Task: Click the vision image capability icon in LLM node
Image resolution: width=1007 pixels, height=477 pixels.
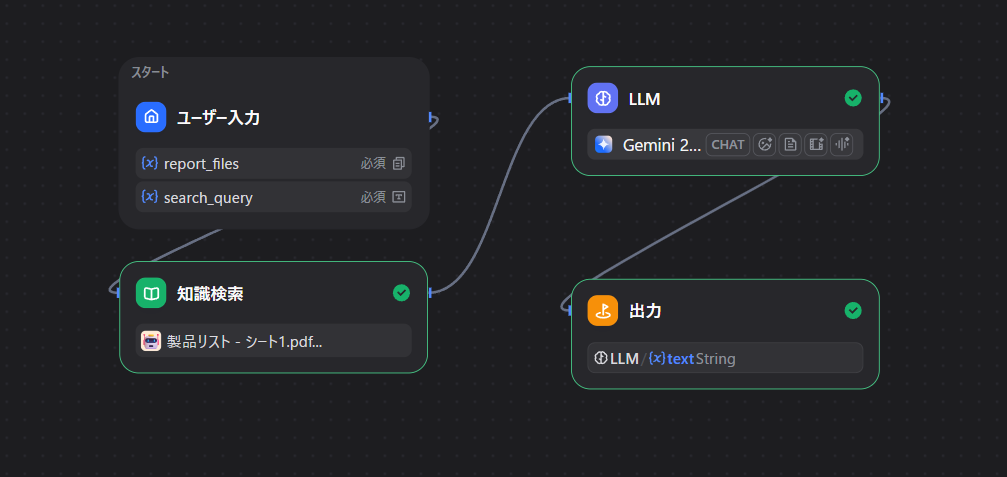Action: (765, 145)
